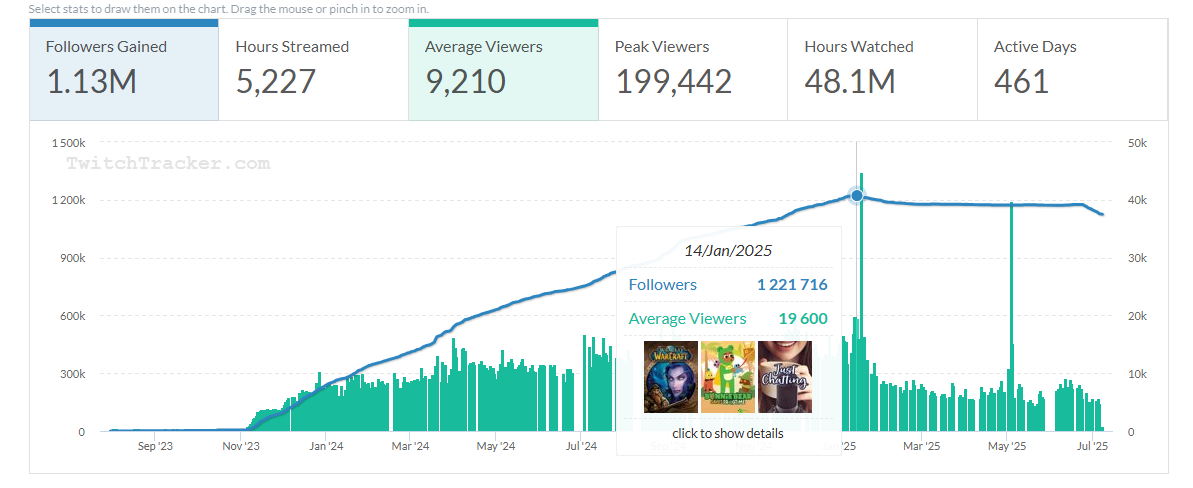Click 'click to show details' in tooltip

pyautogui.click(x=727, y=434)
